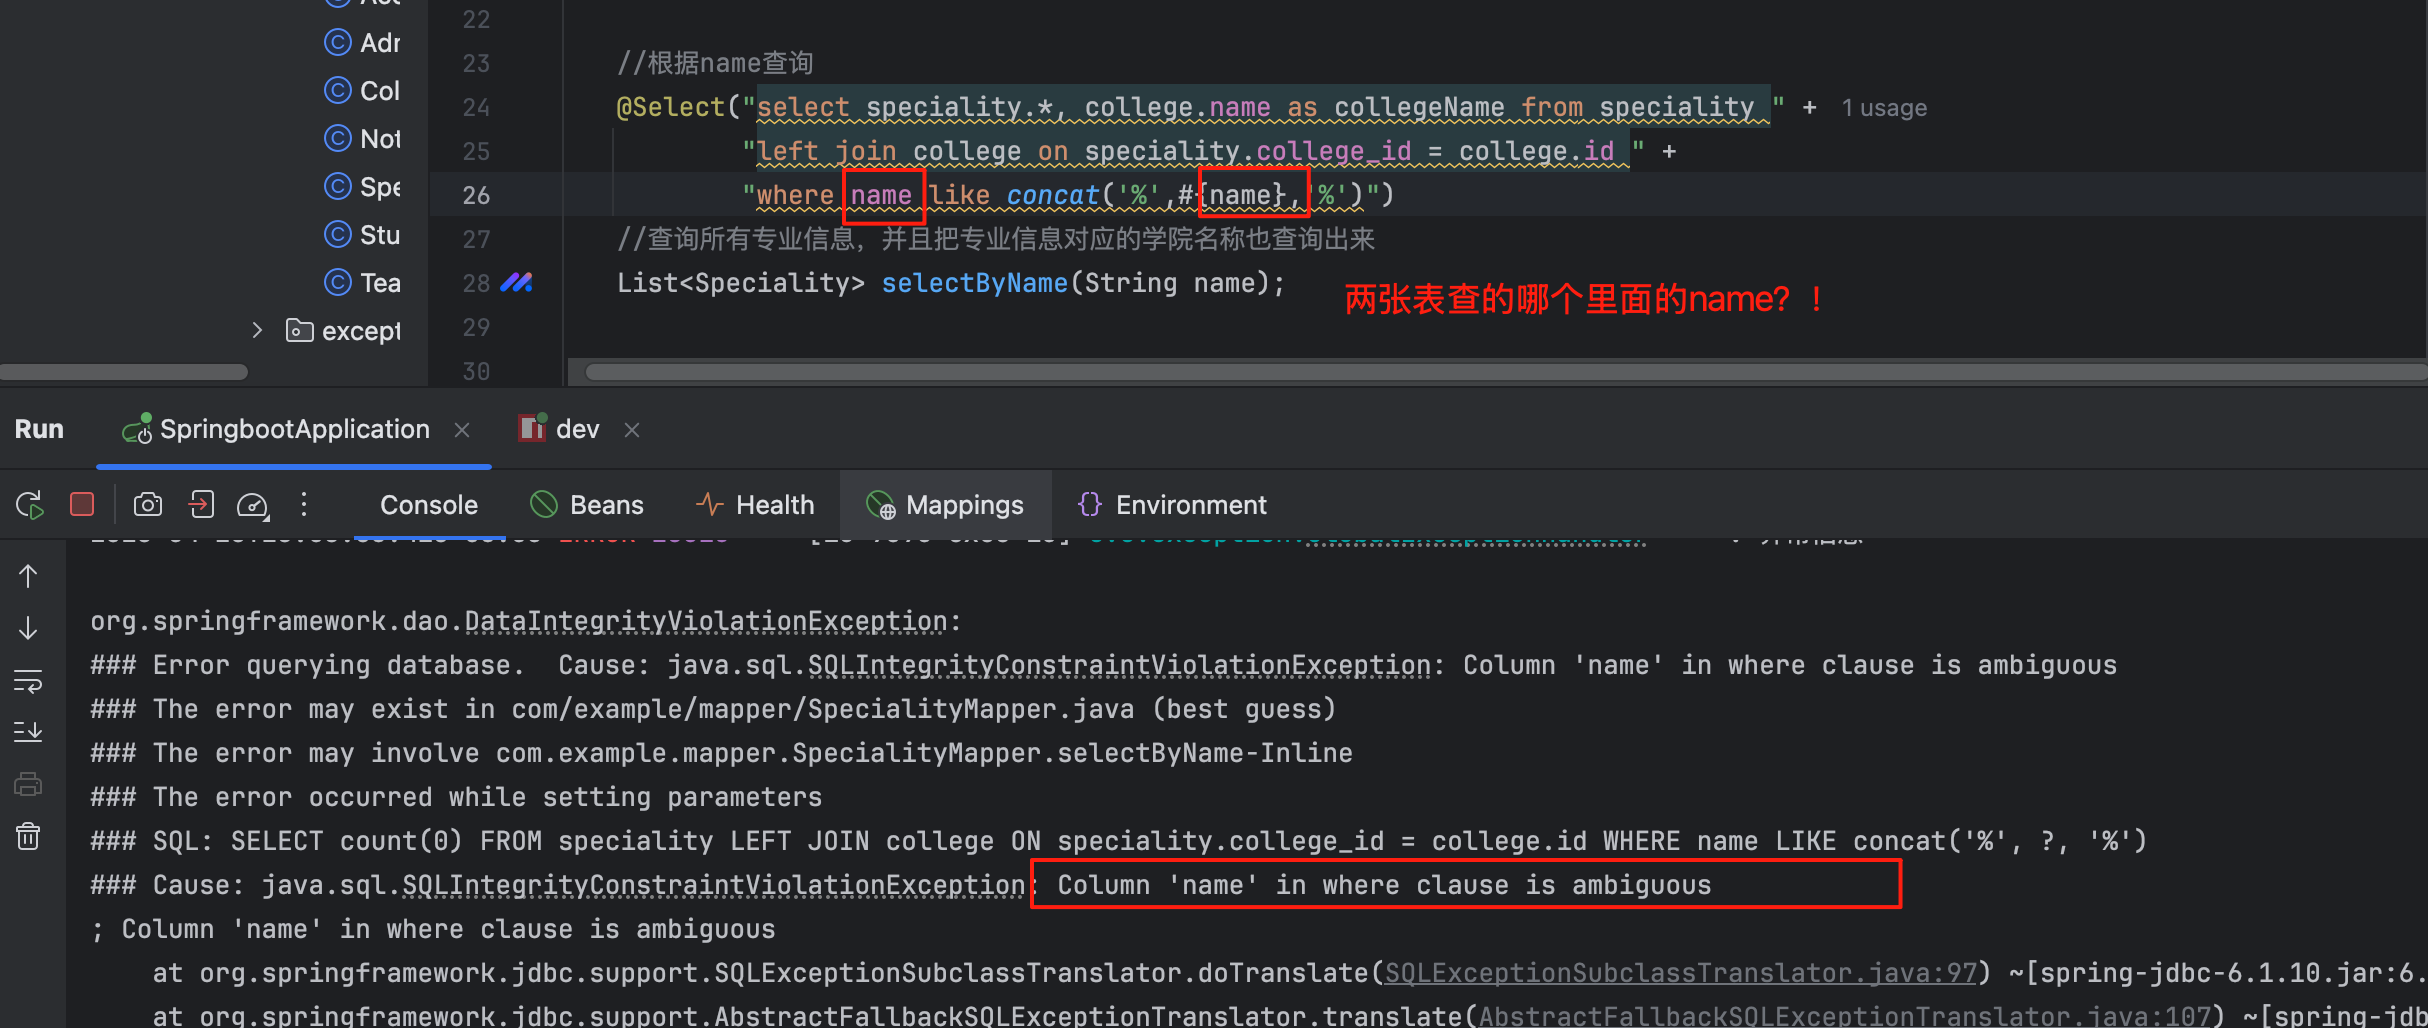Open SQLExceptionSubclassTranslator.java:97 stack trace link
Image resolution: width=2428 pixels, height=1028 pixels.
[1681, 973]
